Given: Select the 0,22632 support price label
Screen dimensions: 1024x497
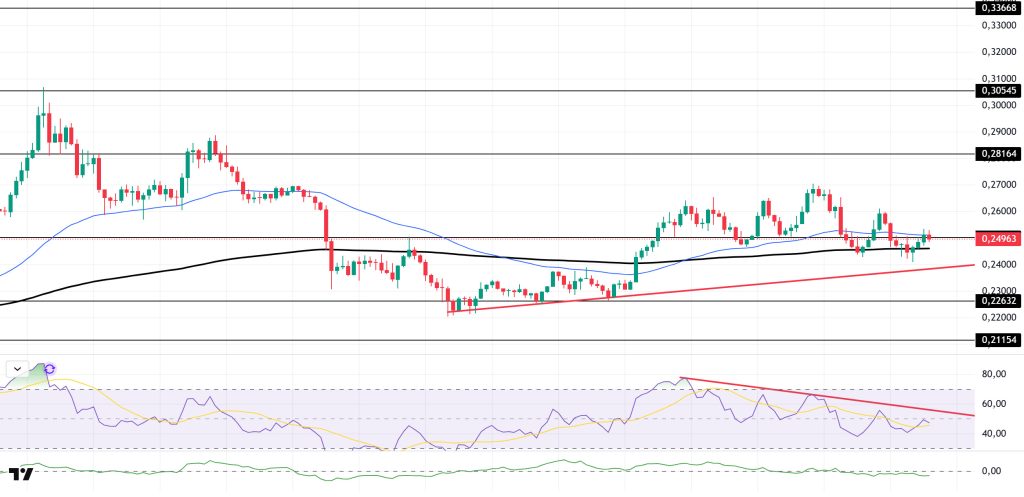Looking at the screenshot, I should (x=997, y=300).
